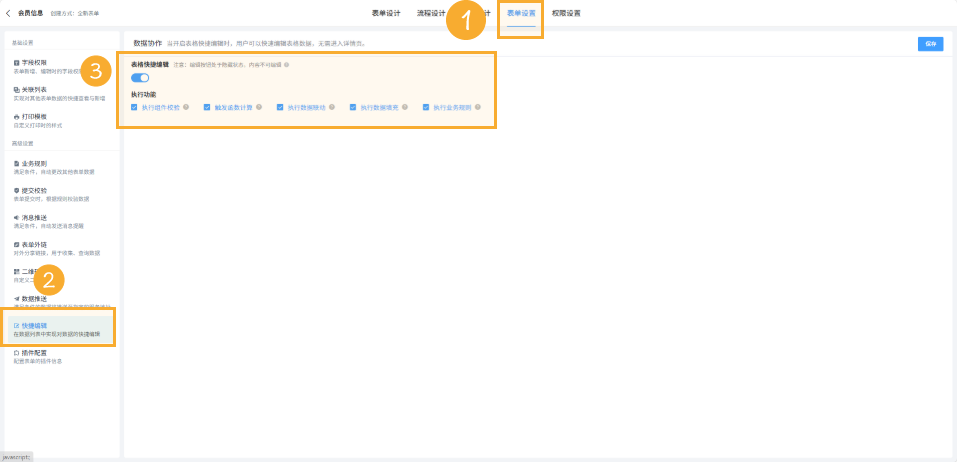Select the 关联列表 sidebar item
This screenshot has width=957, height=462.
tap(35, 89)
